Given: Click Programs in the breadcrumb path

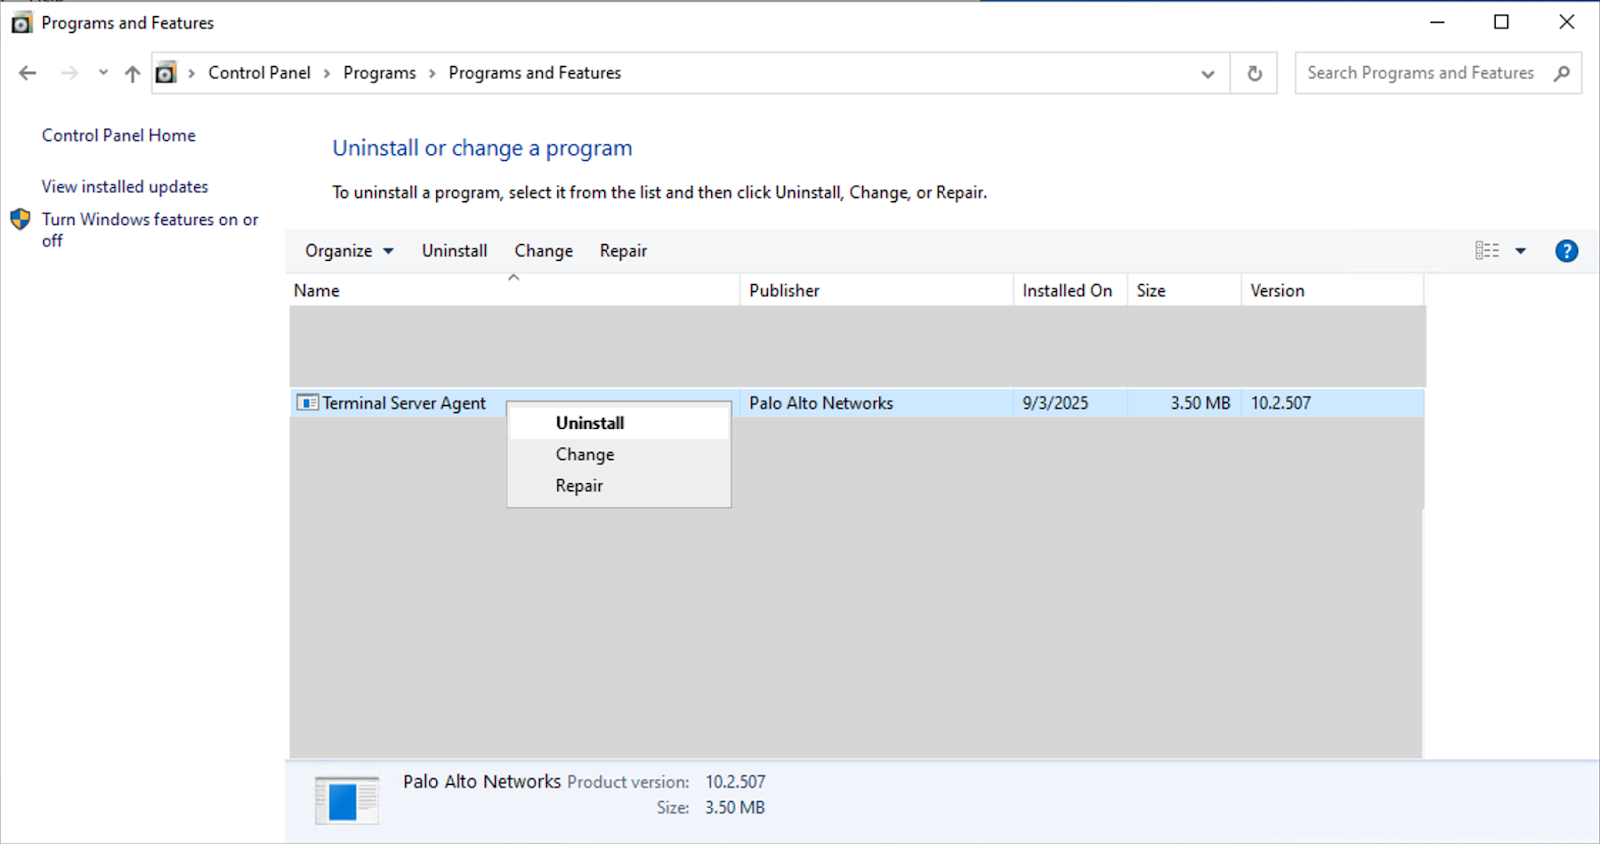Looking at the screenshot, I should pyautogui.click(x=379, y=73).
